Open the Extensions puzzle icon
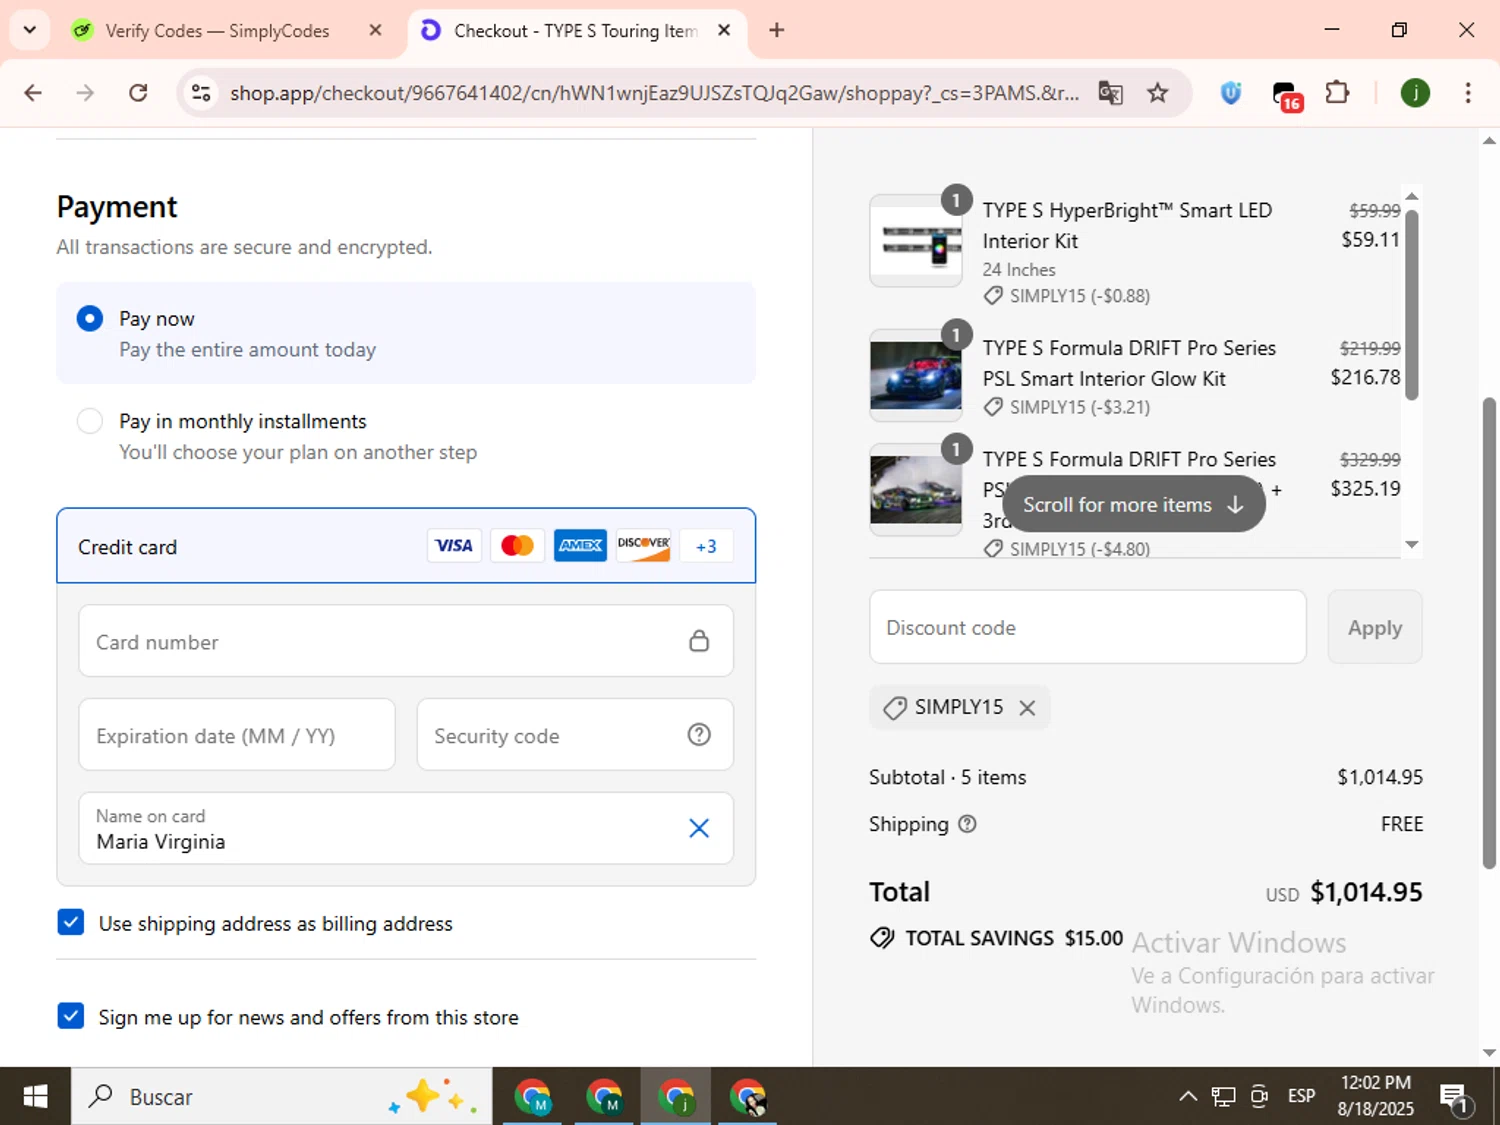Screen dimensions: 1500x1125 [x=1337, y=93]
